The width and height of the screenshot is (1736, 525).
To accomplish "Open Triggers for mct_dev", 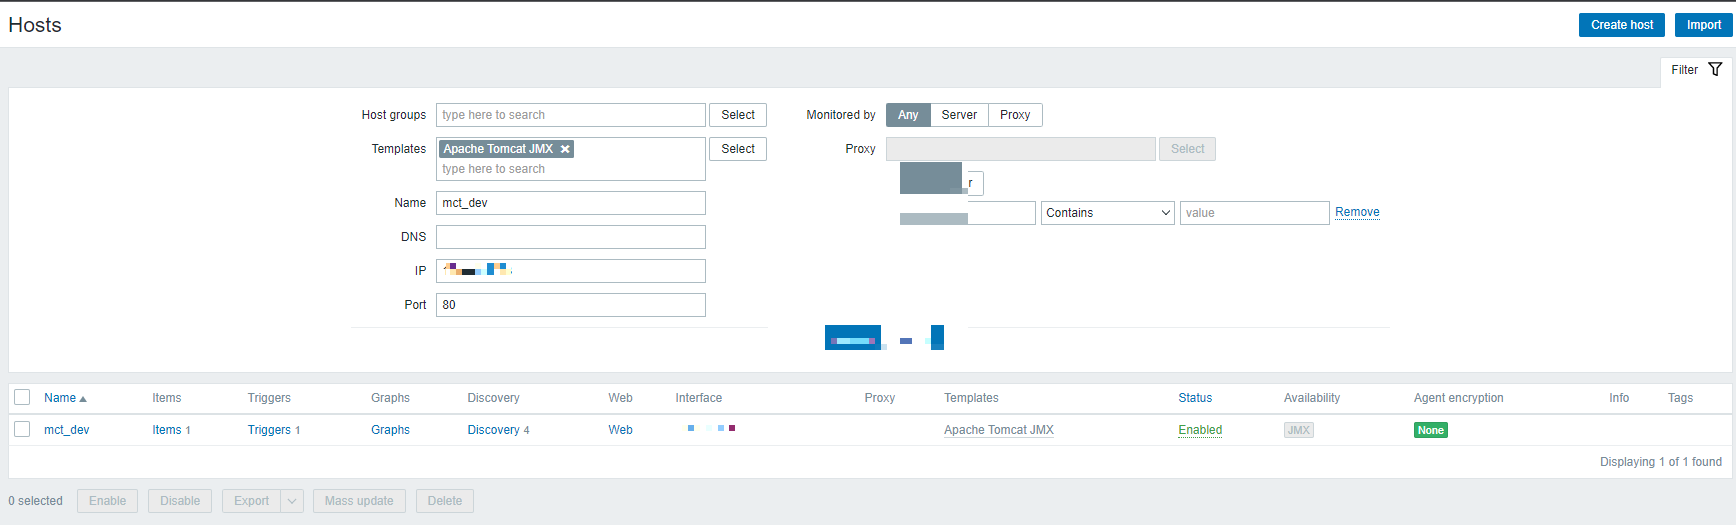I will [269, 430].
